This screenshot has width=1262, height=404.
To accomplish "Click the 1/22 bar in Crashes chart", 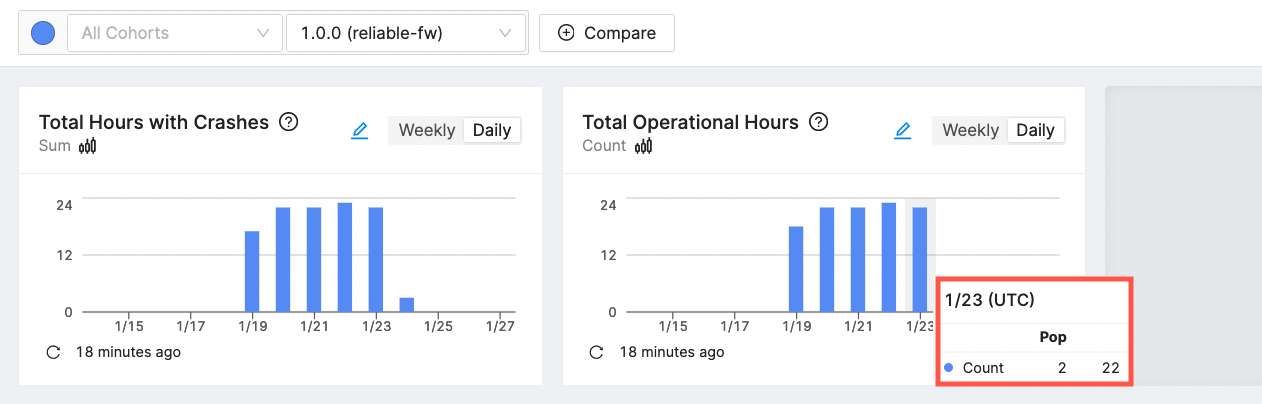I will point(345,257).
